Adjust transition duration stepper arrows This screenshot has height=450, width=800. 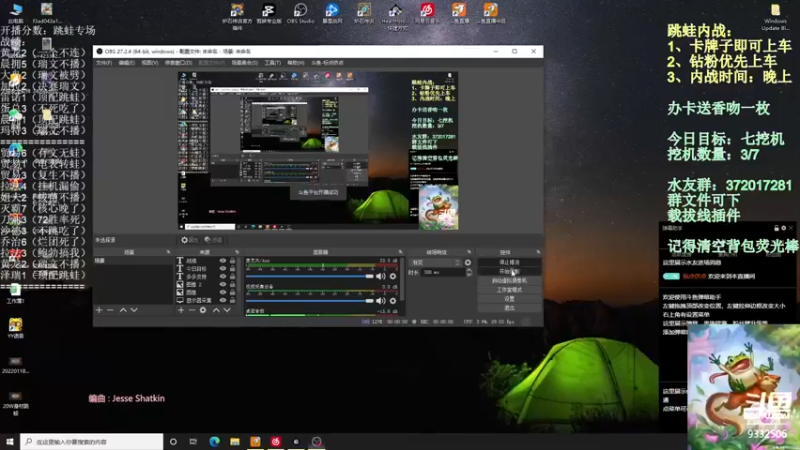[x=469, y=272]
